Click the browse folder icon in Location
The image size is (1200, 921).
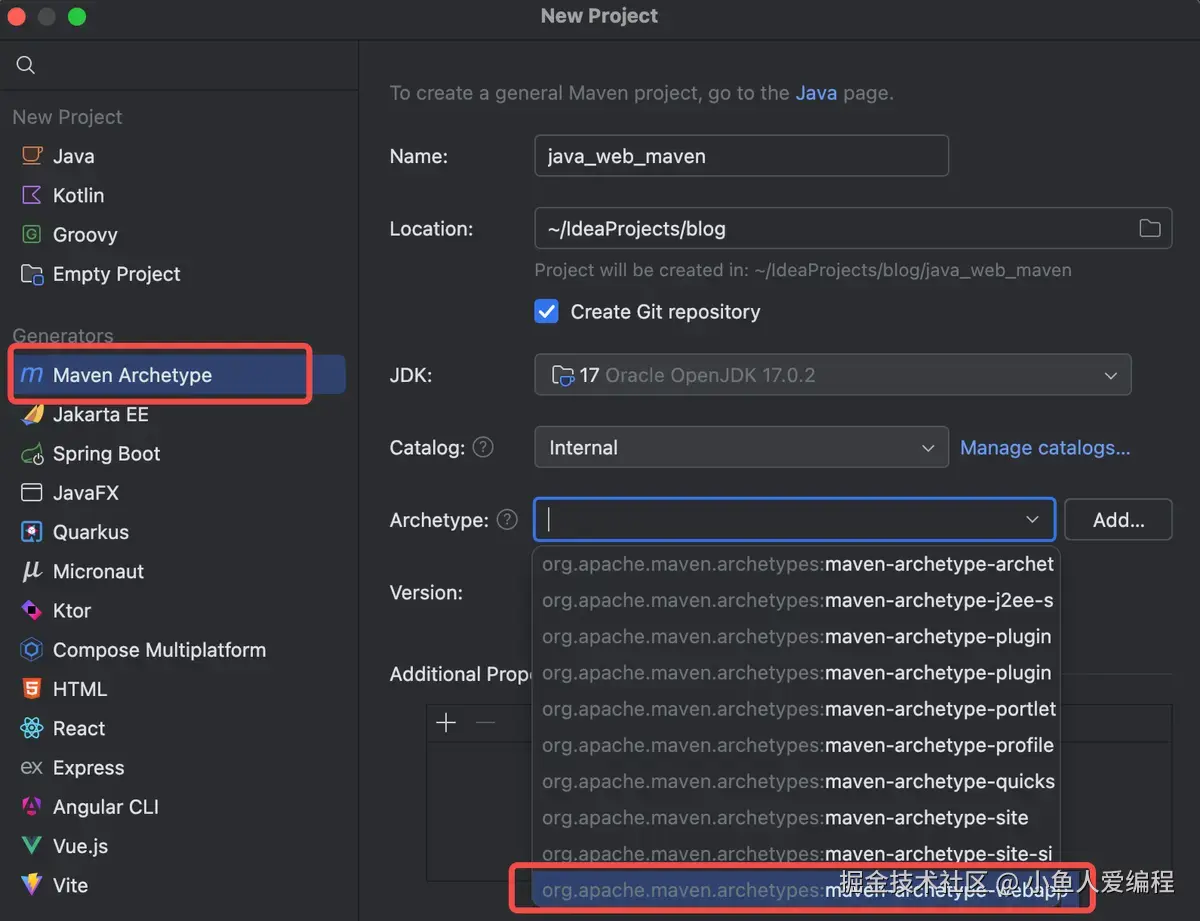pos(1150,229)
